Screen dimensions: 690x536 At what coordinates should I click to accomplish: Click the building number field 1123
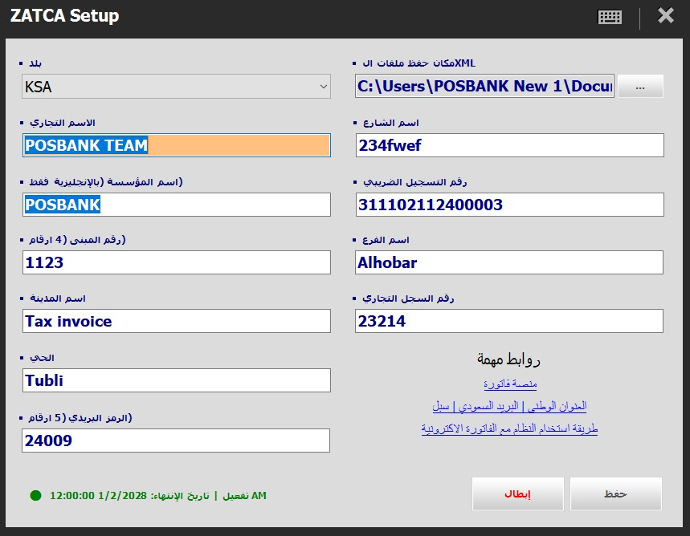click(176, 263)
